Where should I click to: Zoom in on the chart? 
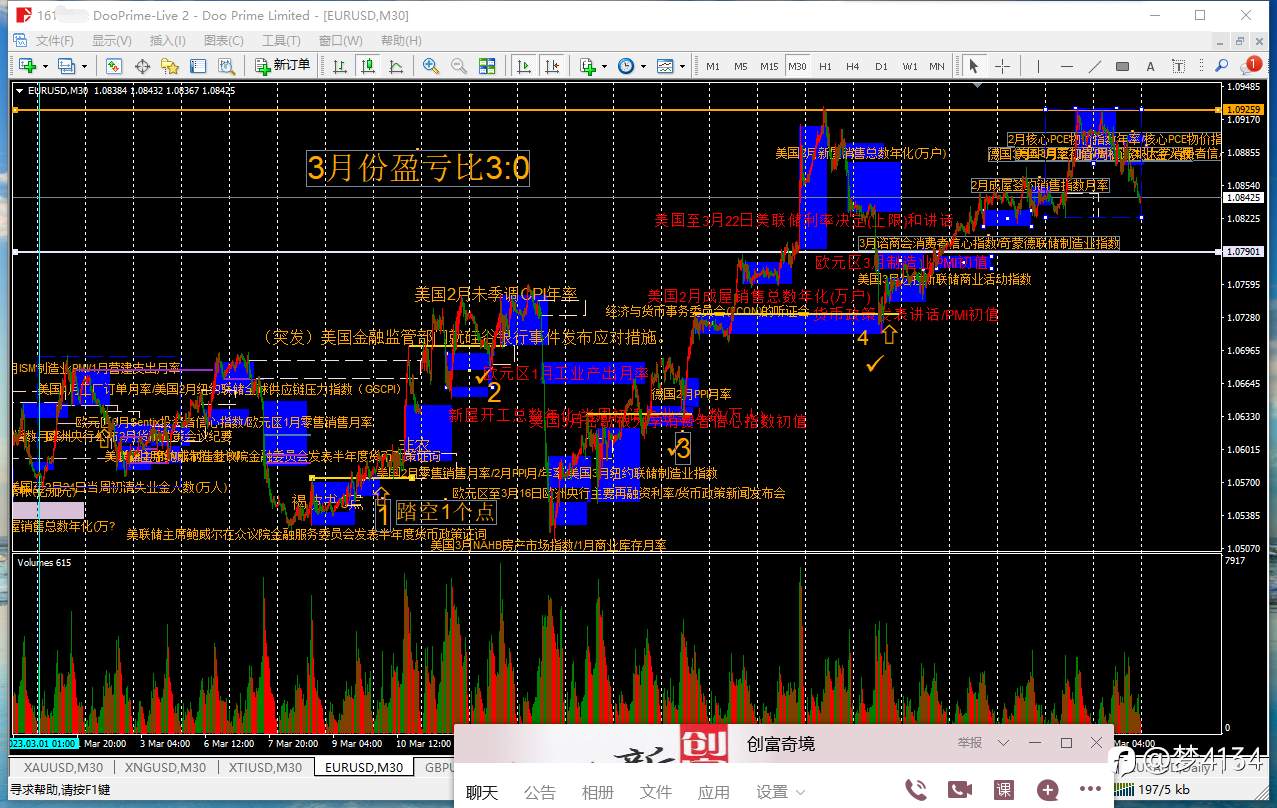coord(431,66)
